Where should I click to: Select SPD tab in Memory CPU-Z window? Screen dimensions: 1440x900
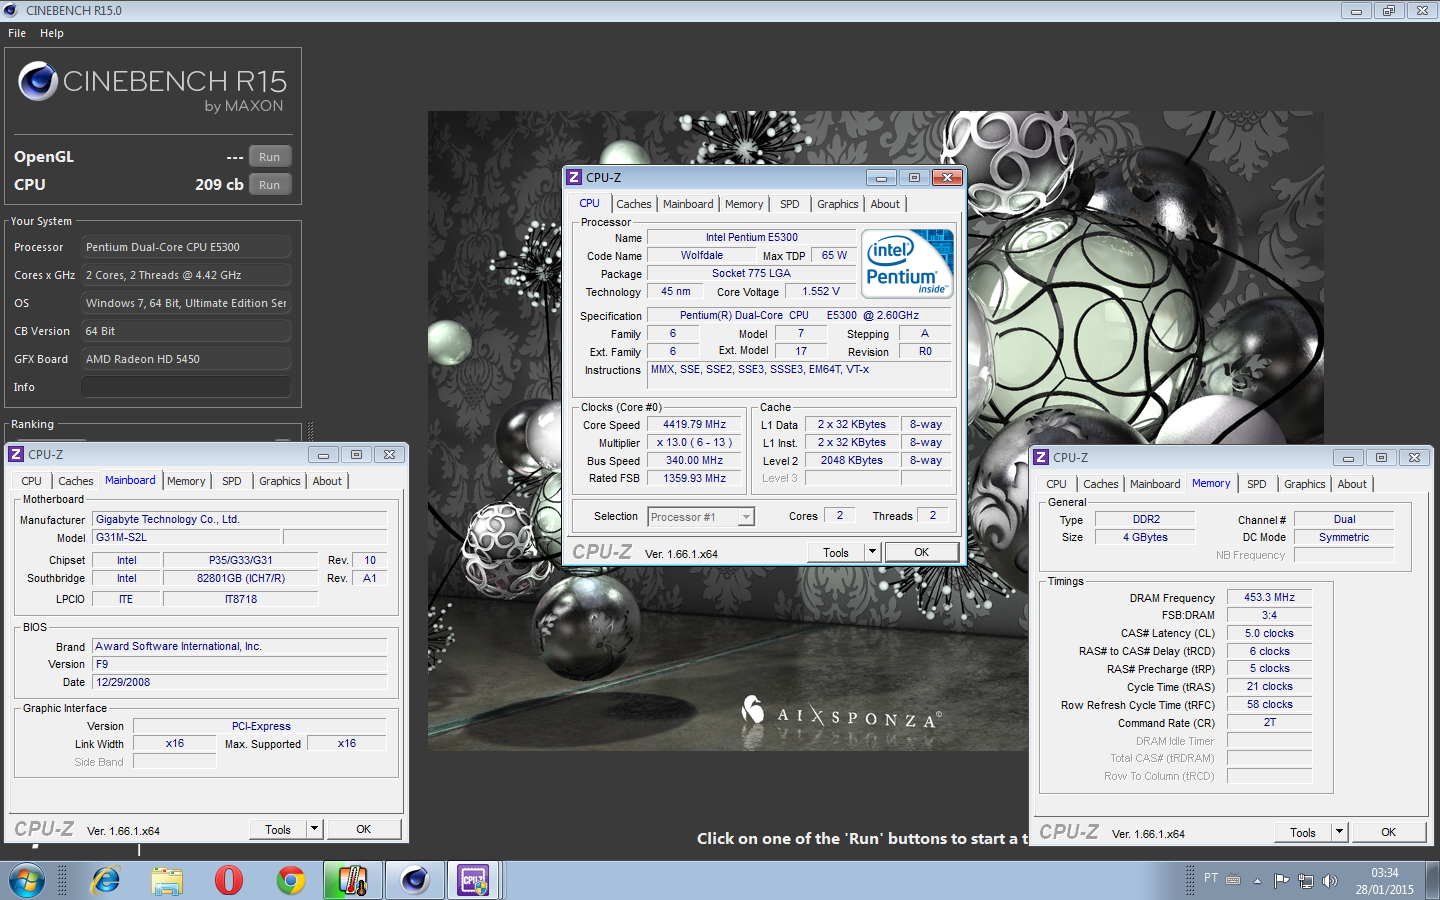(x=1257, y=484)
